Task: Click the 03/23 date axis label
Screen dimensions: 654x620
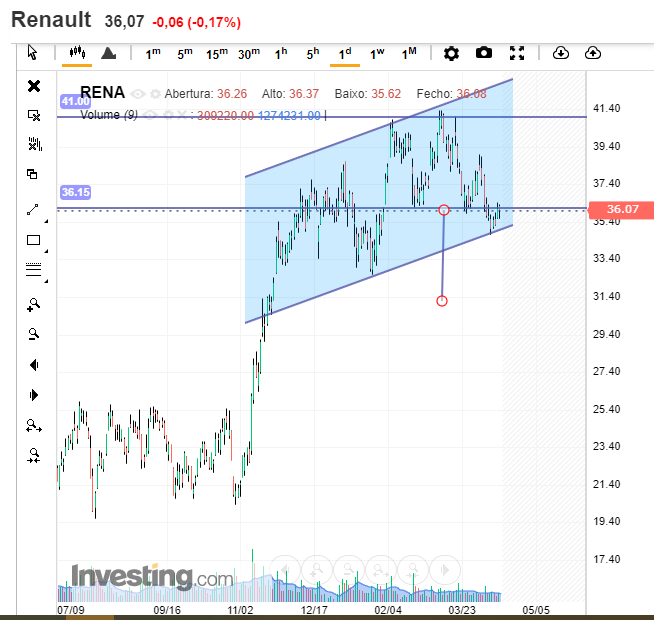Action: click(x=462, y=610)
